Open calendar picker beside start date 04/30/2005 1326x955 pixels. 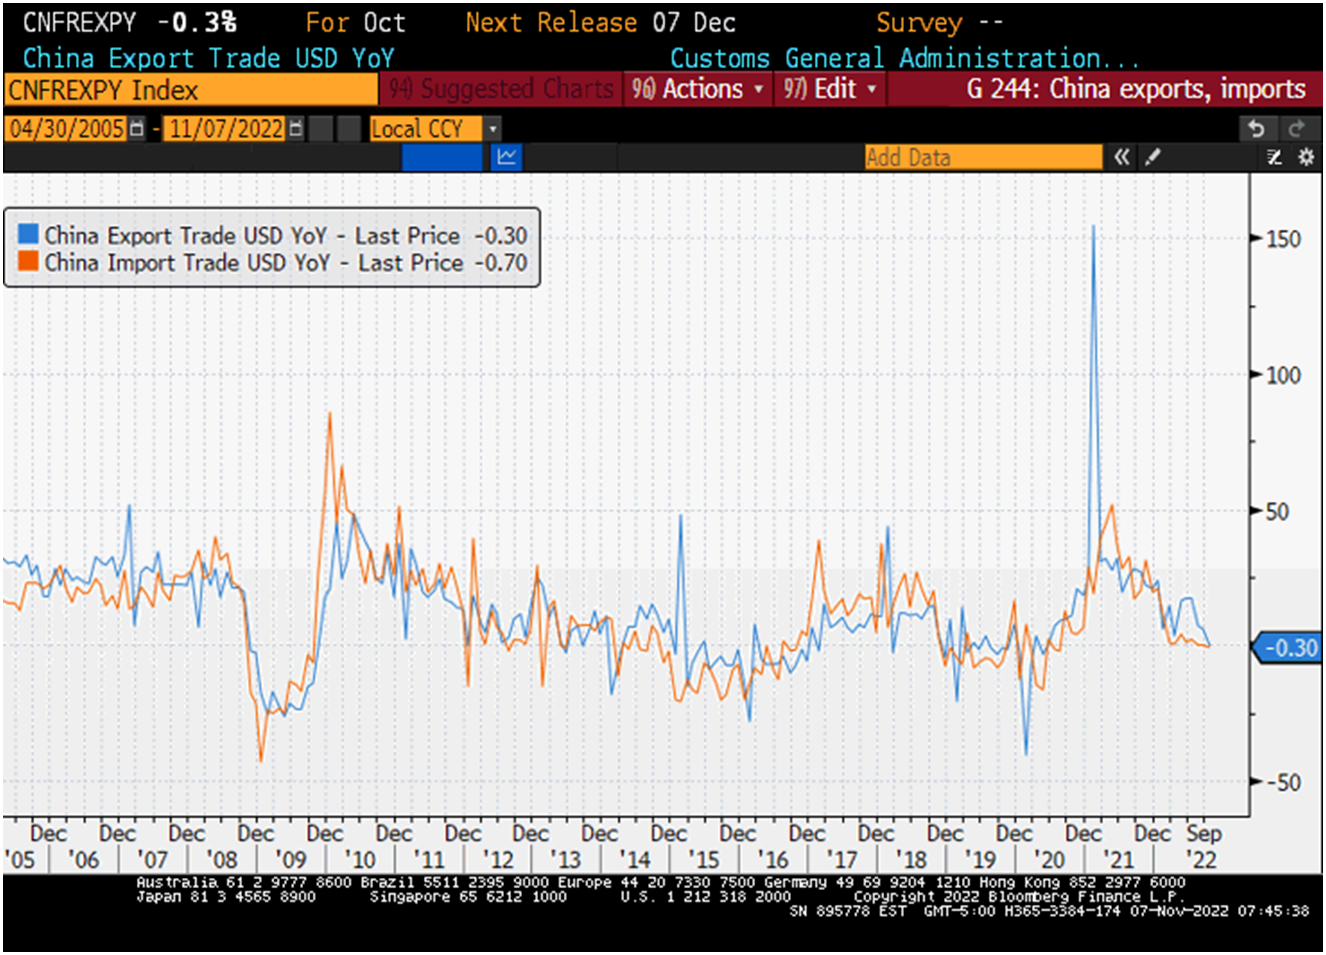tap(137, 129)
